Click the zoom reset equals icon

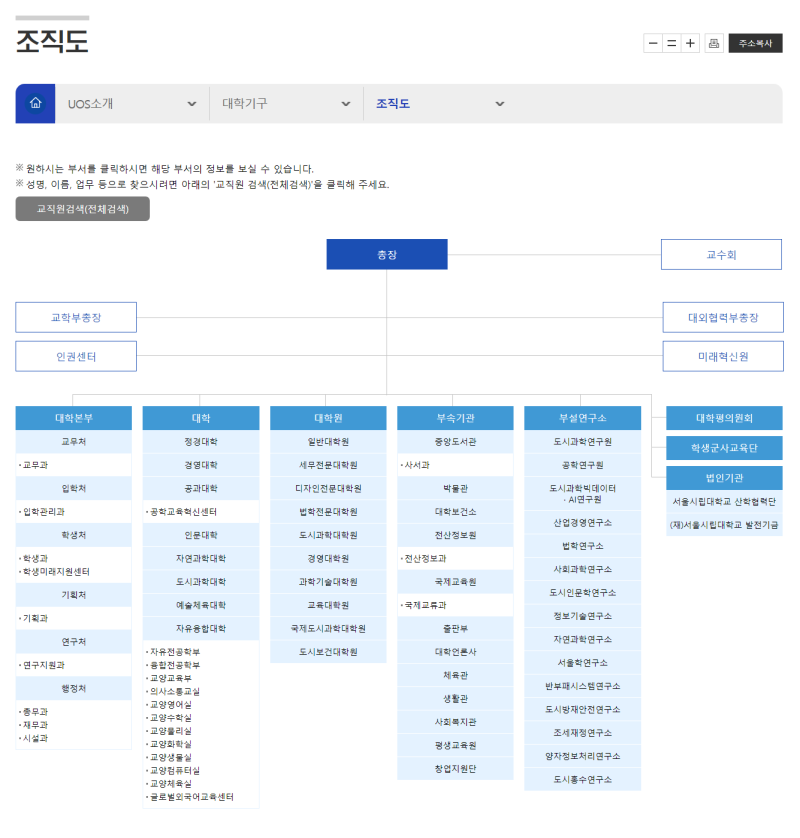(672, 44)
